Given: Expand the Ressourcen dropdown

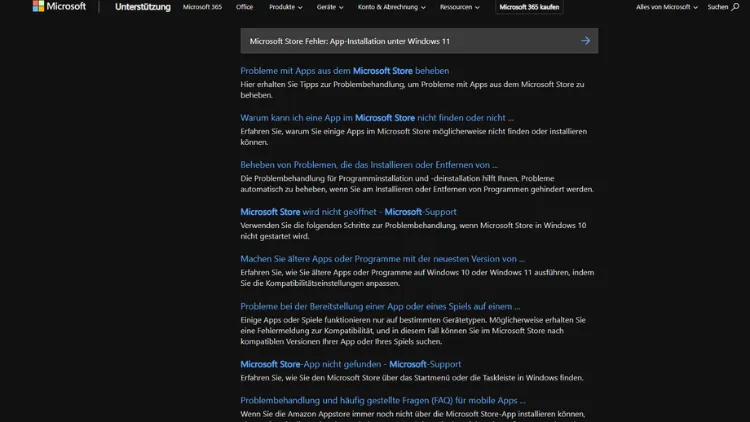Looking at the screenshot, I should coord(460,7).
